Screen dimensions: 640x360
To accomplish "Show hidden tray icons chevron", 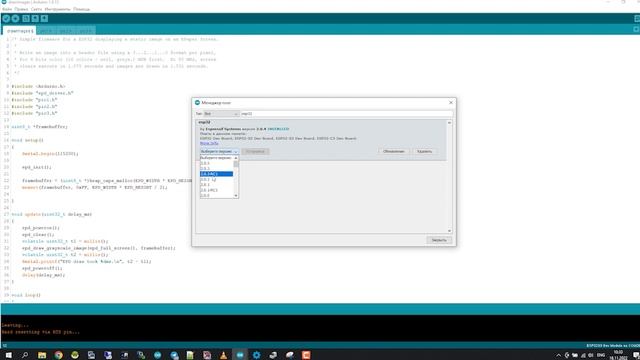I will (x=558, y=355).
